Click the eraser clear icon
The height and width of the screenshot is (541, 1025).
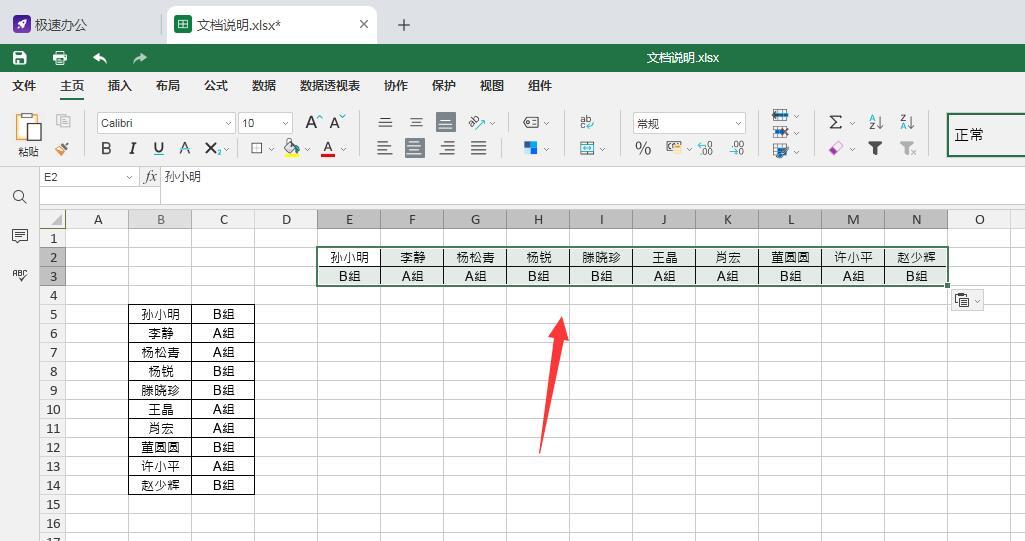835,149
